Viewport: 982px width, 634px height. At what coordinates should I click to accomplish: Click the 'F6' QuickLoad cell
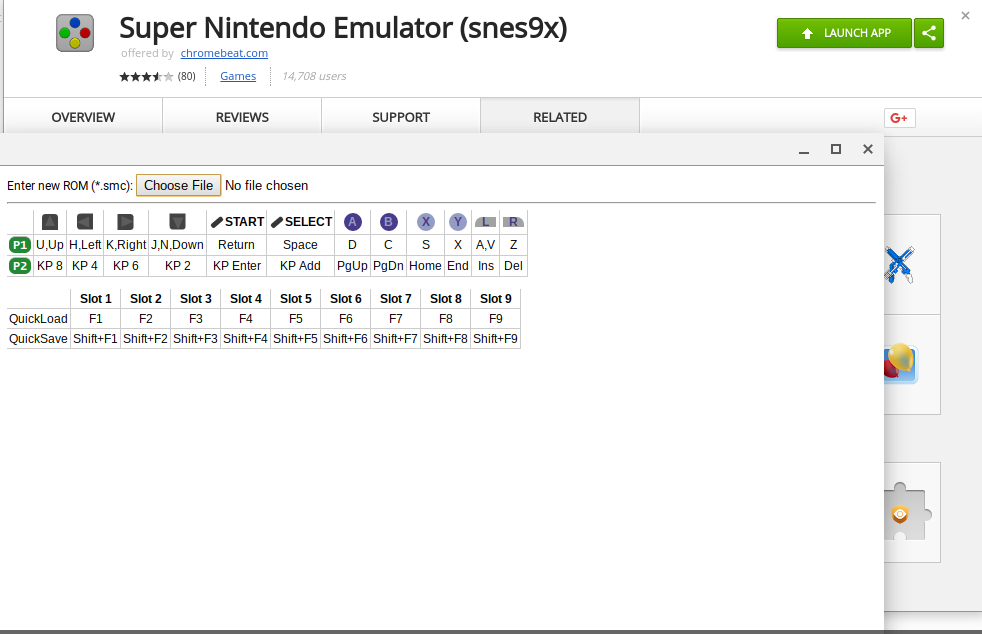coord(346,319)
